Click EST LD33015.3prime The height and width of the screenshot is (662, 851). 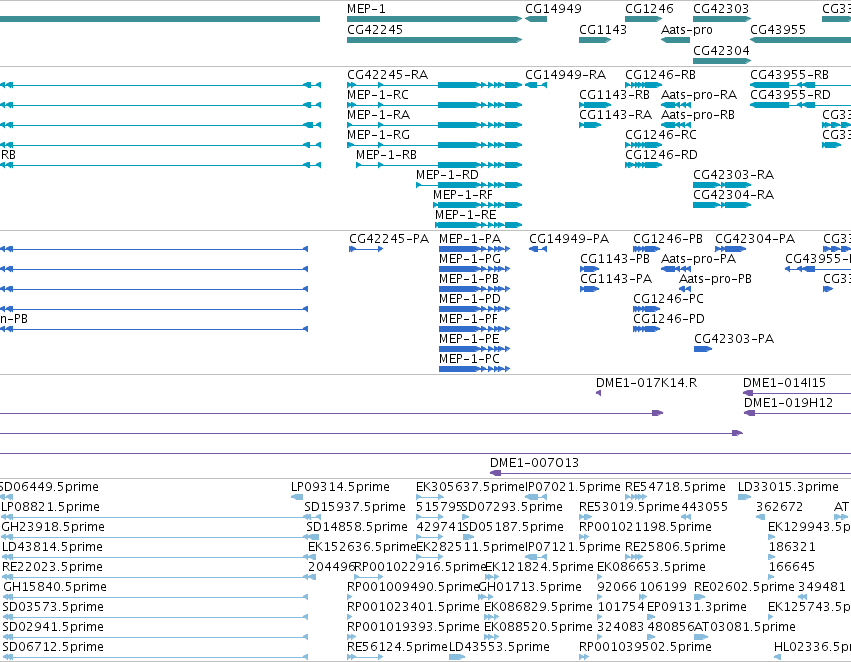tap(745, 497)
